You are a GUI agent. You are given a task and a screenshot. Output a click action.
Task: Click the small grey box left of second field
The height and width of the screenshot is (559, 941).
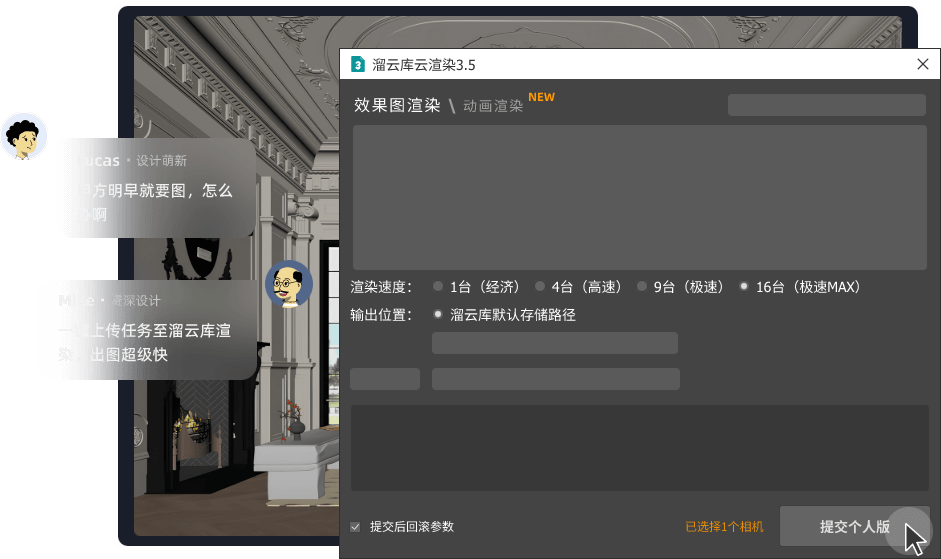(x=385, y=379)
